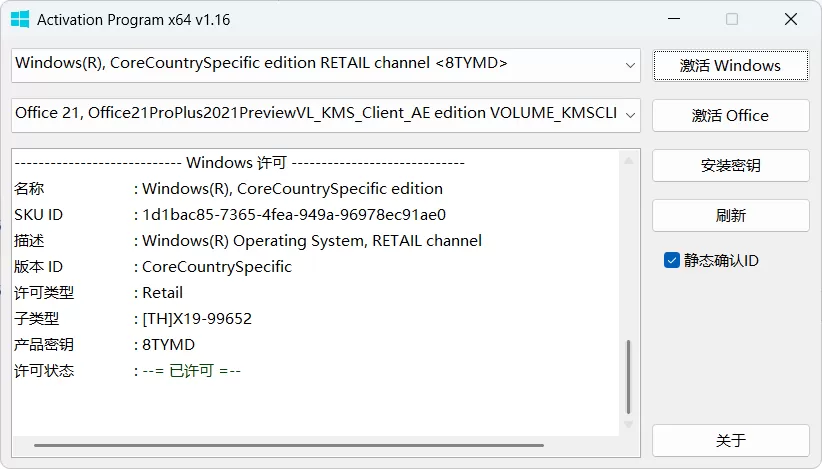Viewport: 822px width, 469px height.
Task: Click the horizontal scrollbar thumb
Action: (289, 445)
